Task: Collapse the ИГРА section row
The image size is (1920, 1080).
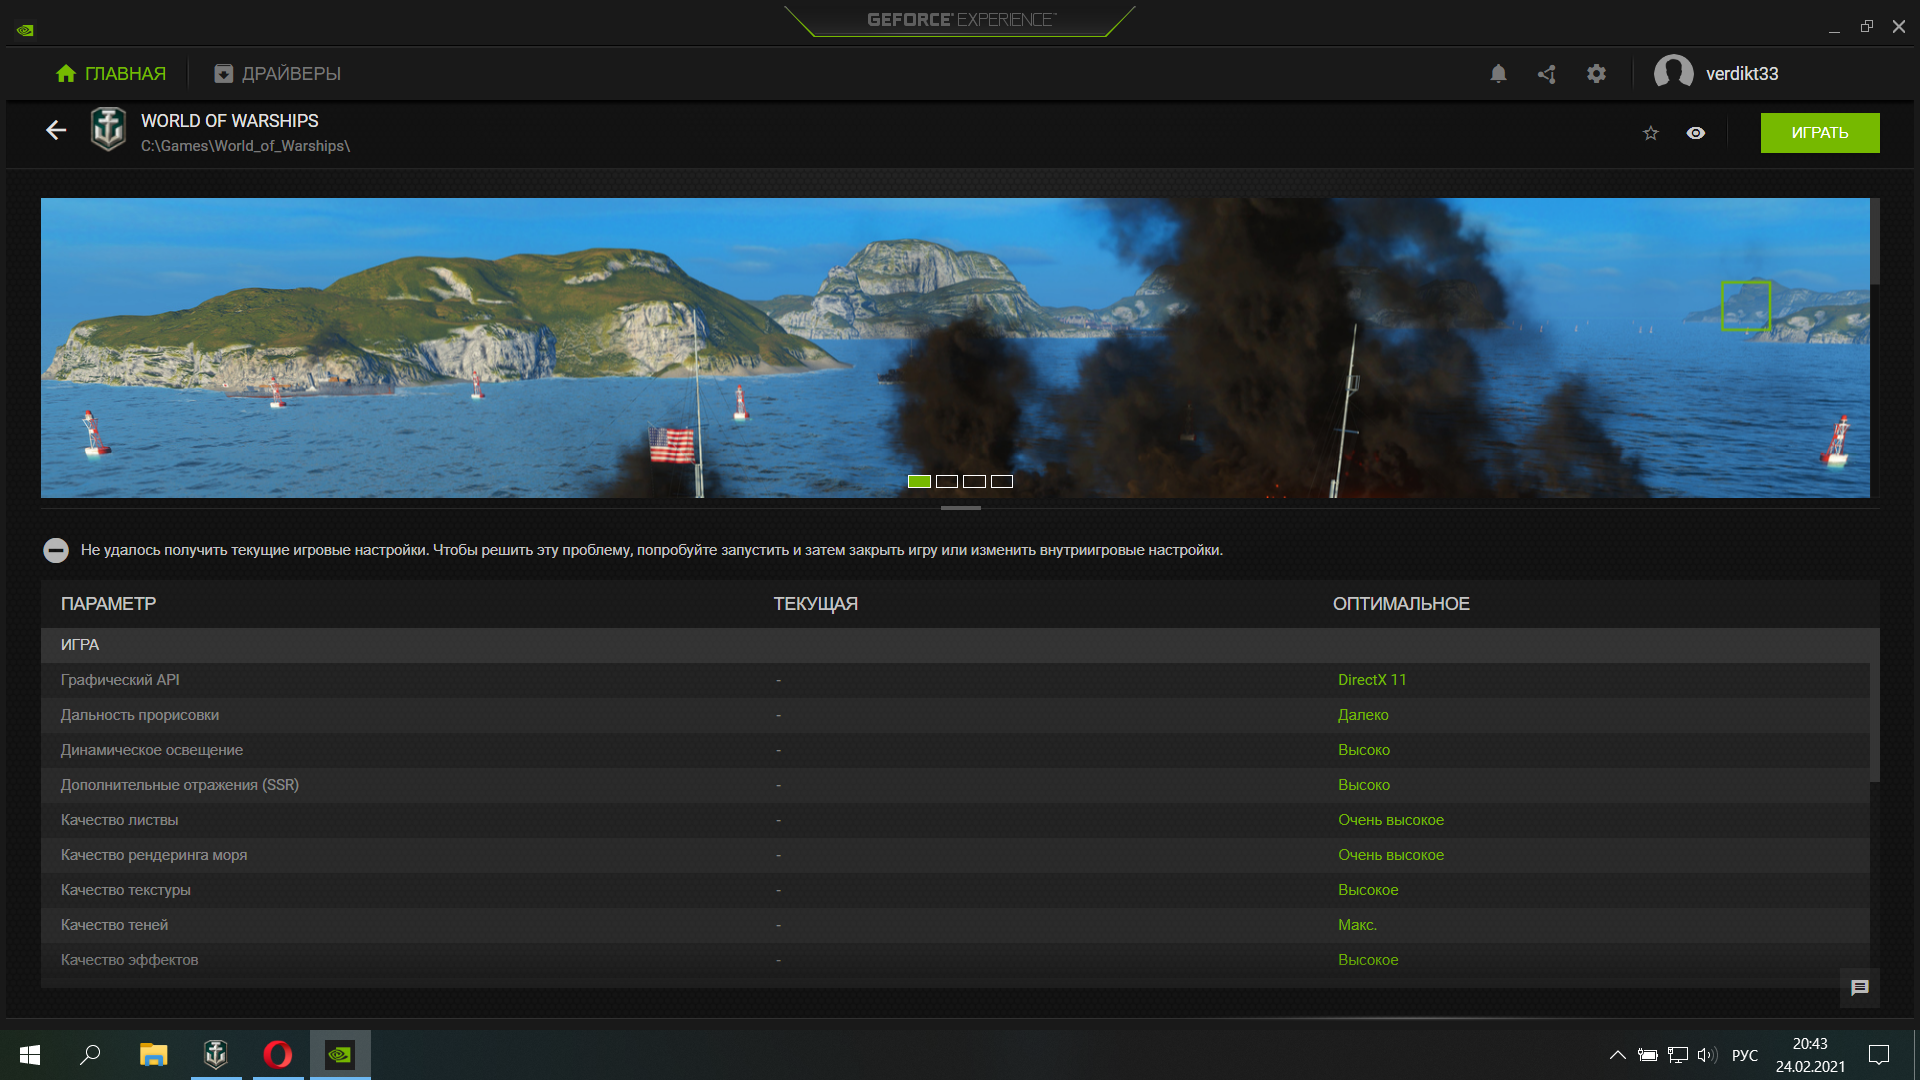Action: 960,645
